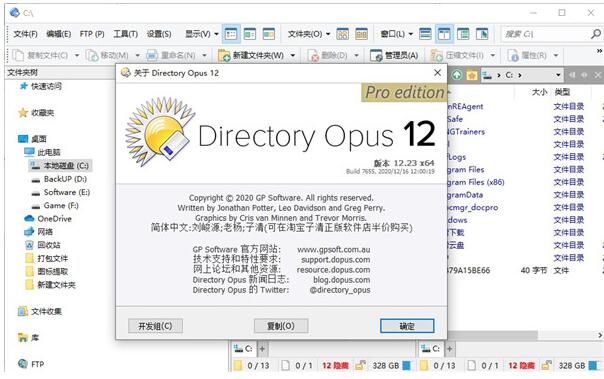This screenshot has width=604, height=379.
Task: Open the 显示(V) dropdown menu
Action: (x=201, y=34)
